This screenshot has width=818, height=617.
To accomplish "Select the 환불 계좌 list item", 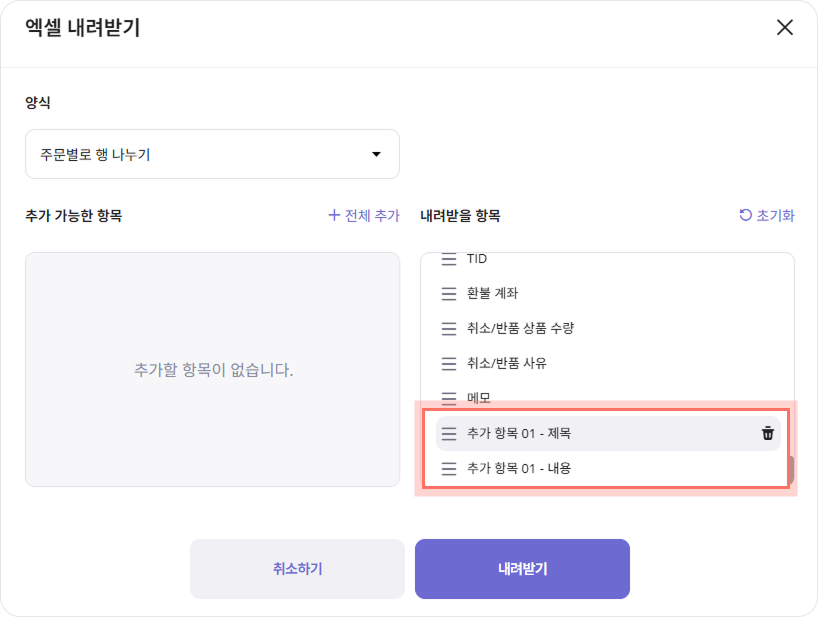I will click(492, 294).
